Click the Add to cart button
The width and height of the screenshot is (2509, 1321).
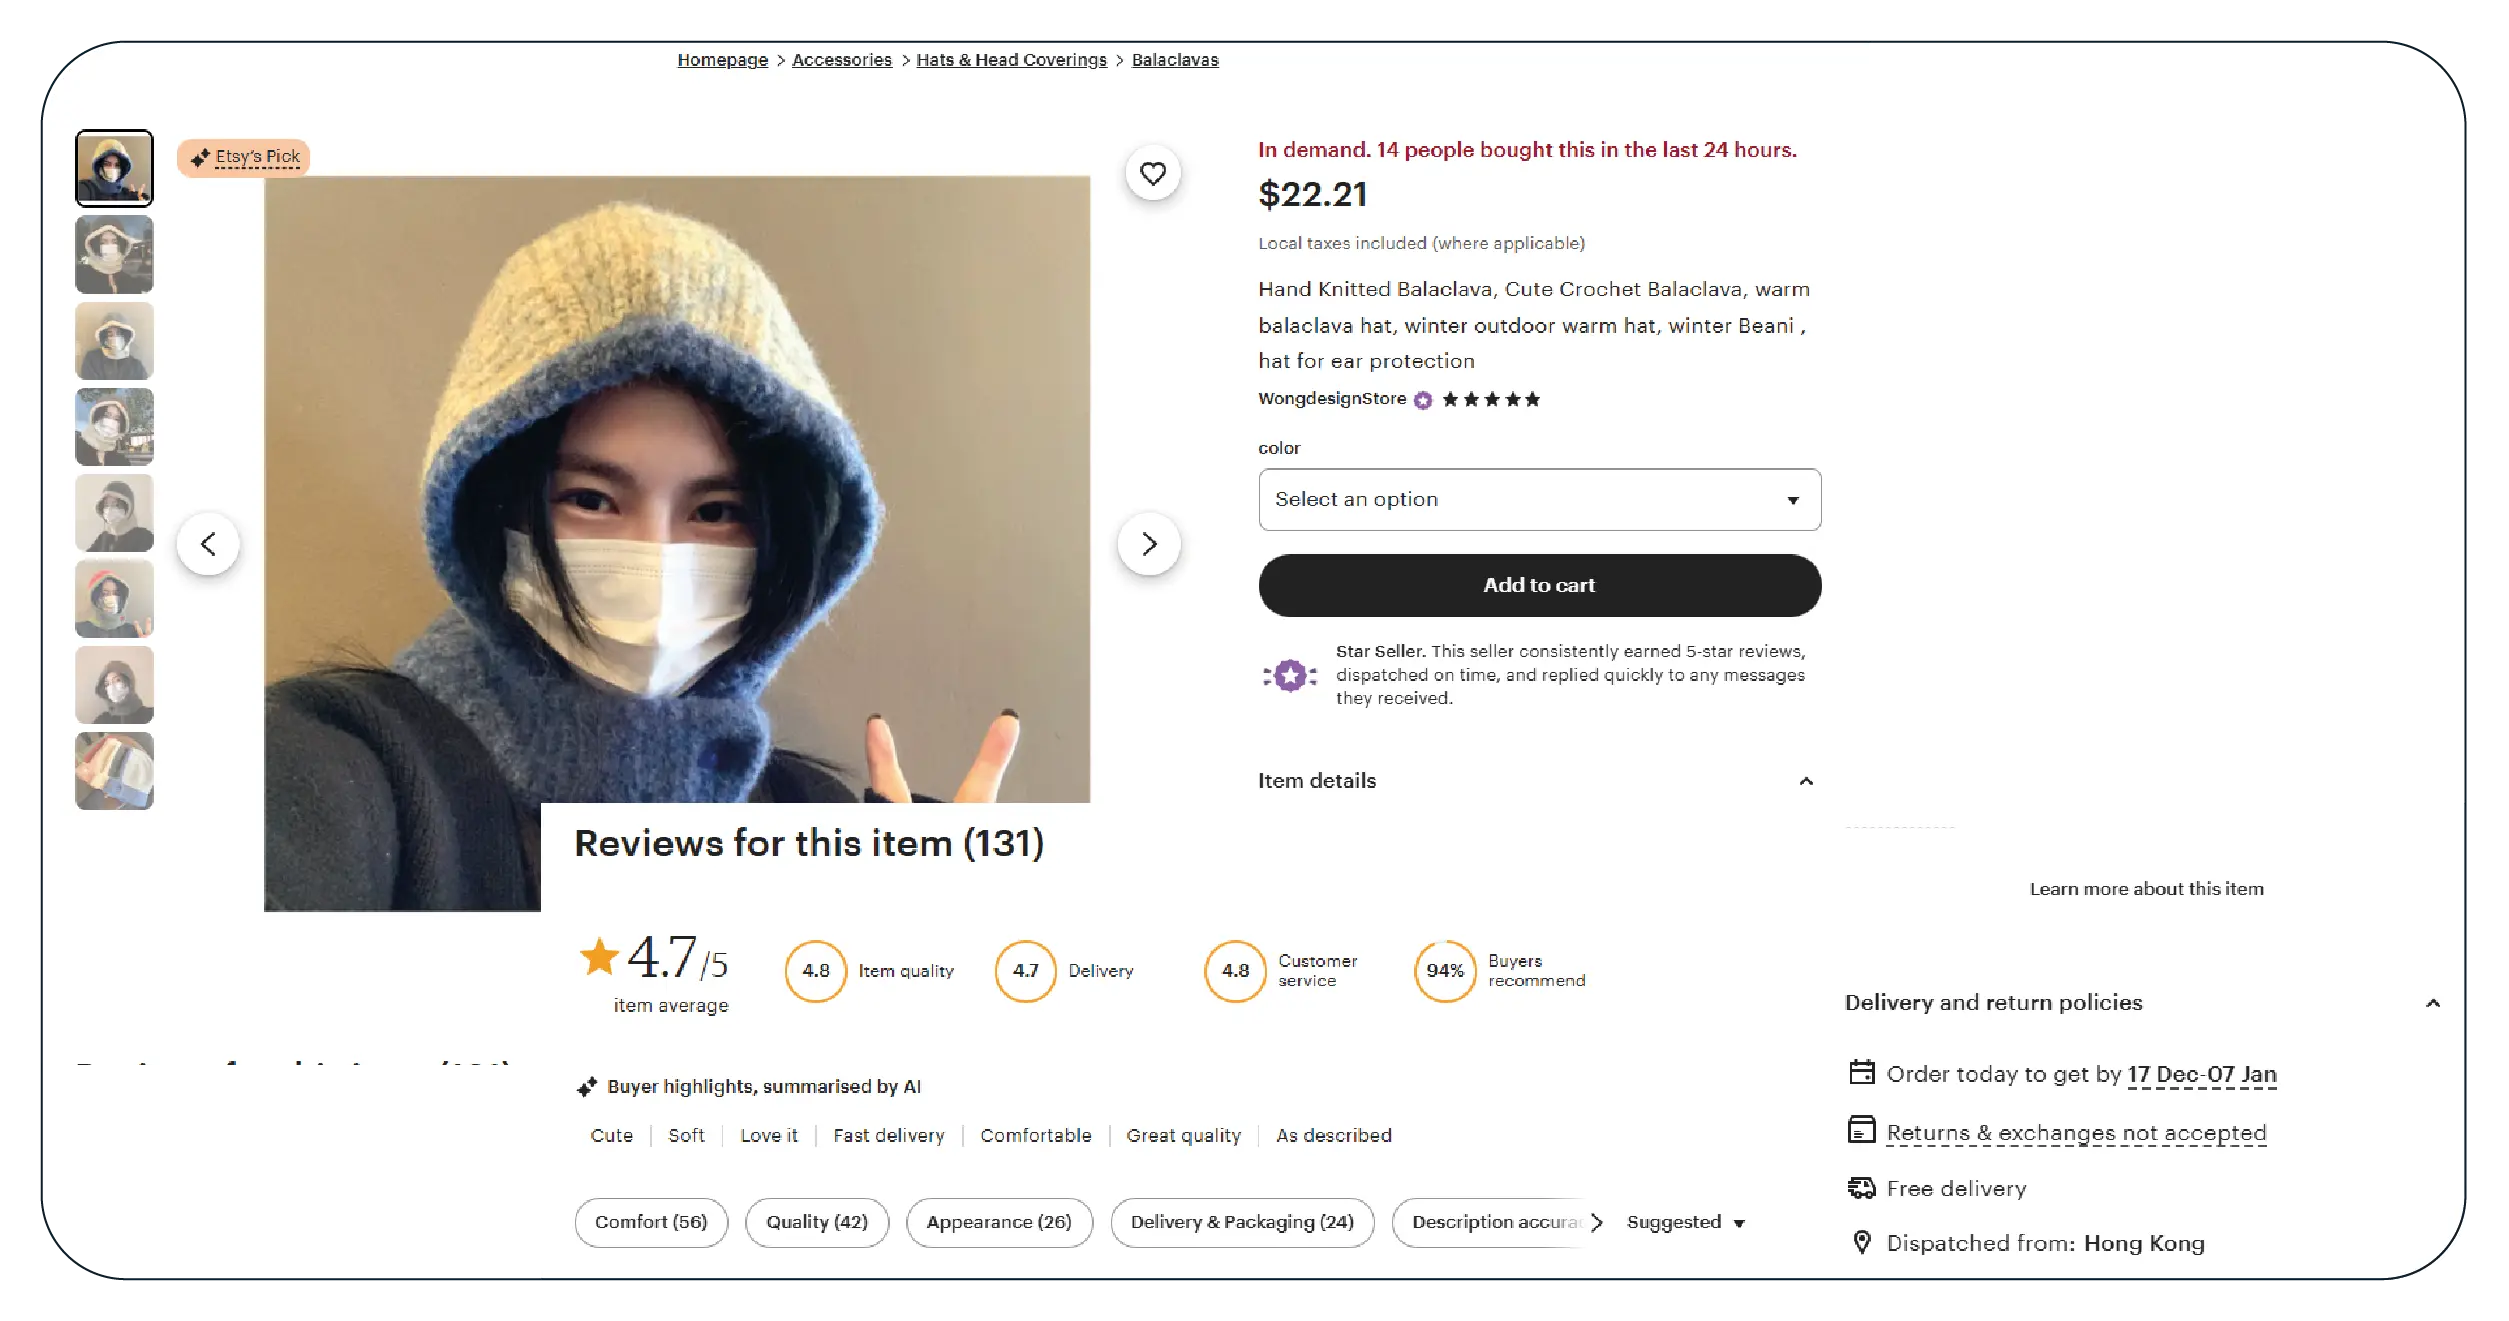tap(1539, 585)
